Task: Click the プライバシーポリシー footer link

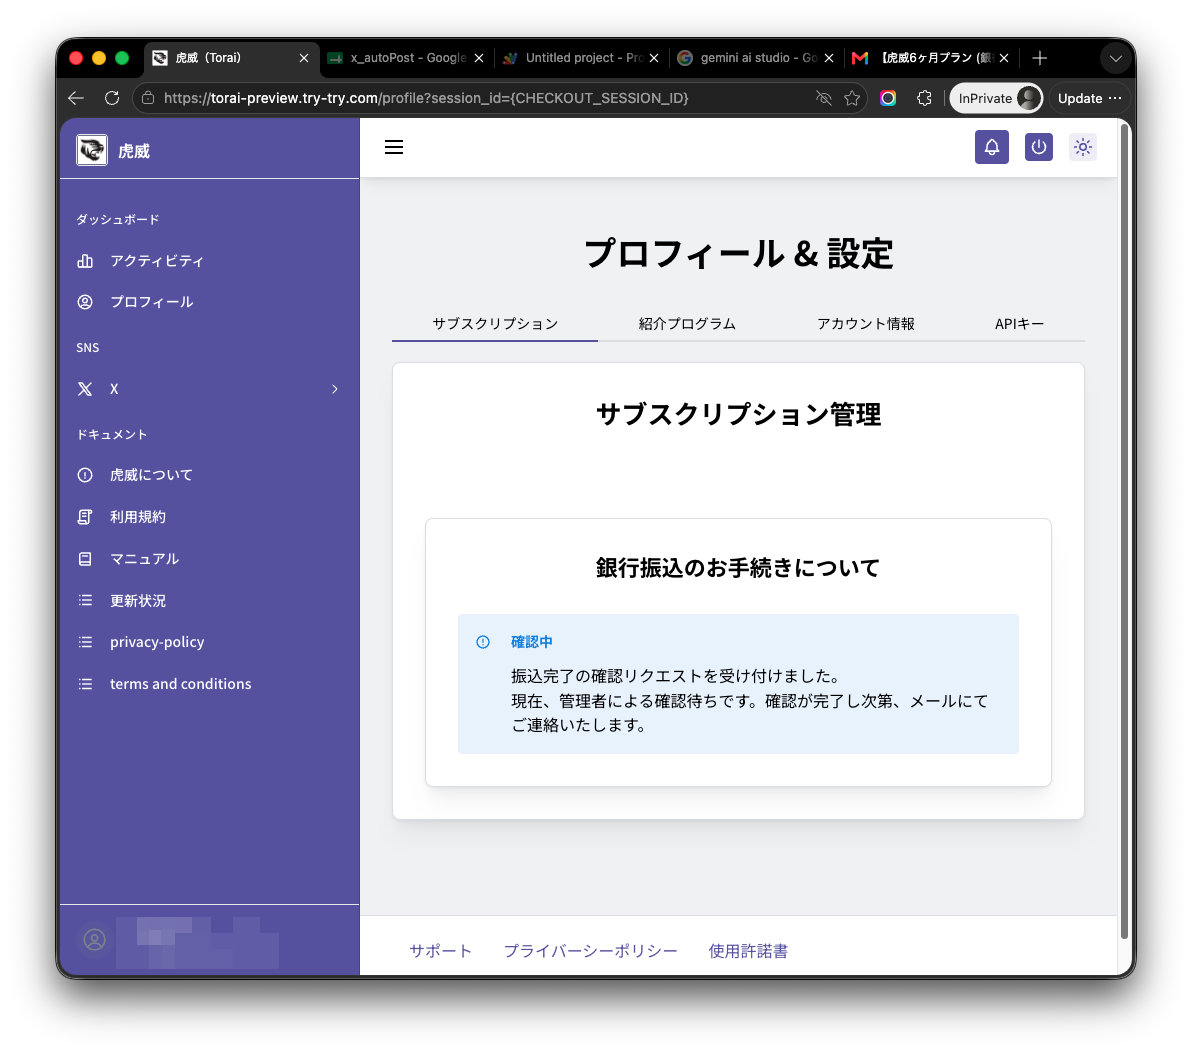Action: point(590,950)
